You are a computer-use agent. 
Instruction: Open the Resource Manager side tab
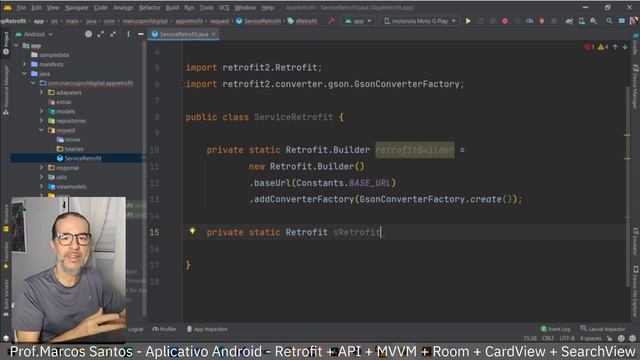[6, 90]
